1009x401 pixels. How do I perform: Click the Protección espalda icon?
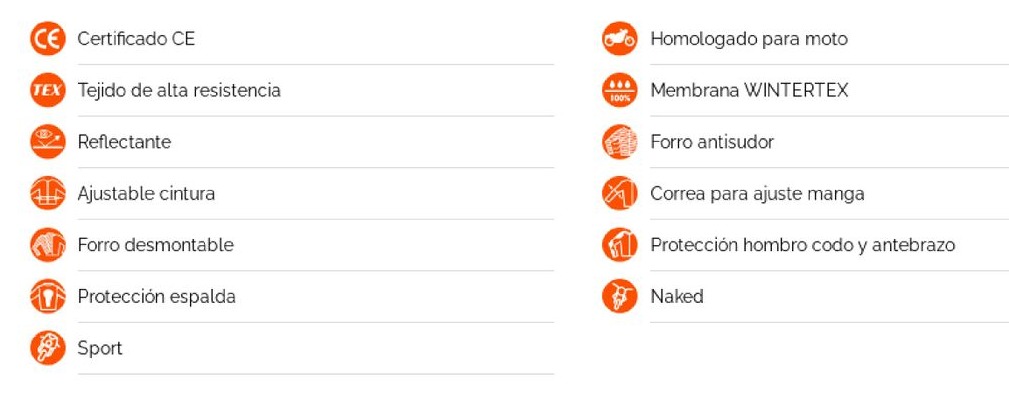pyautogui.click(x=48, y=296)
